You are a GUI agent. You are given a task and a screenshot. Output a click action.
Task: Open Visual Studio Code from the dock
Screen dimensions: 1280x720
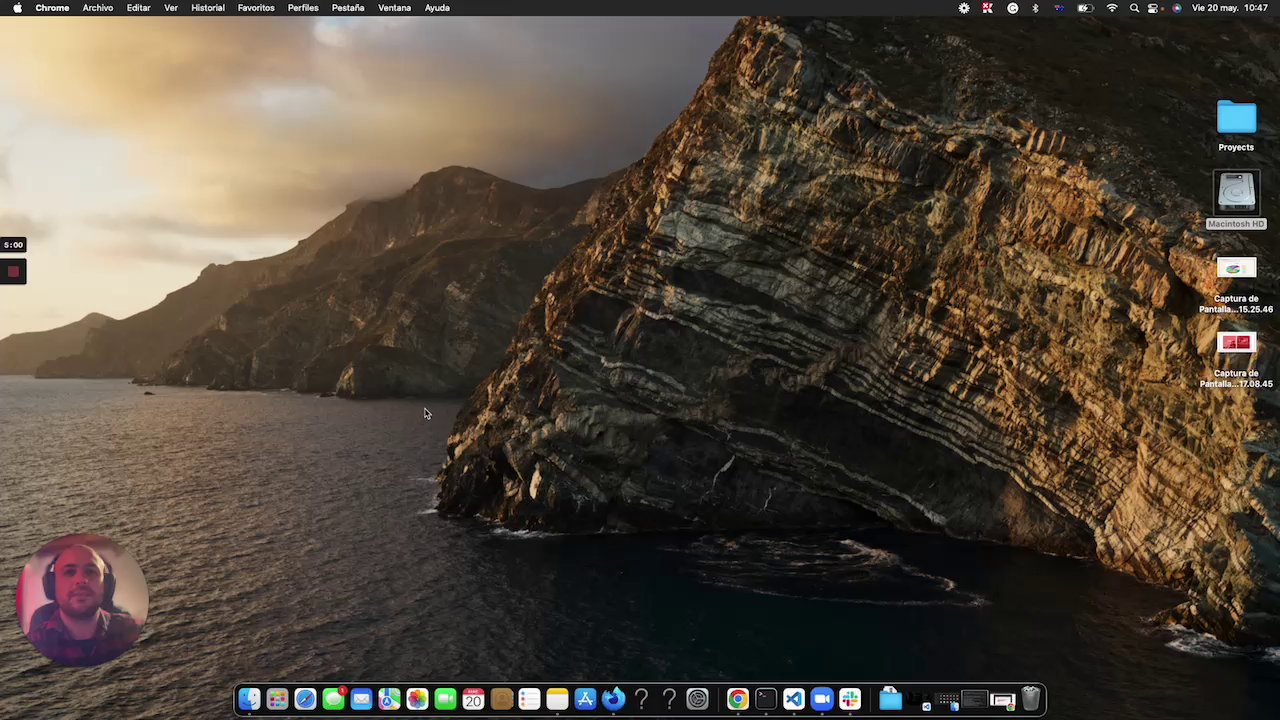coord(793,700)
